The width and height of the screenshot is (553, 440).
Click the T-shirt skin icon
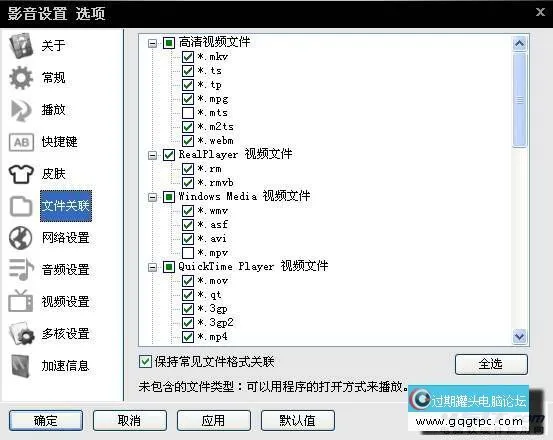21,174
